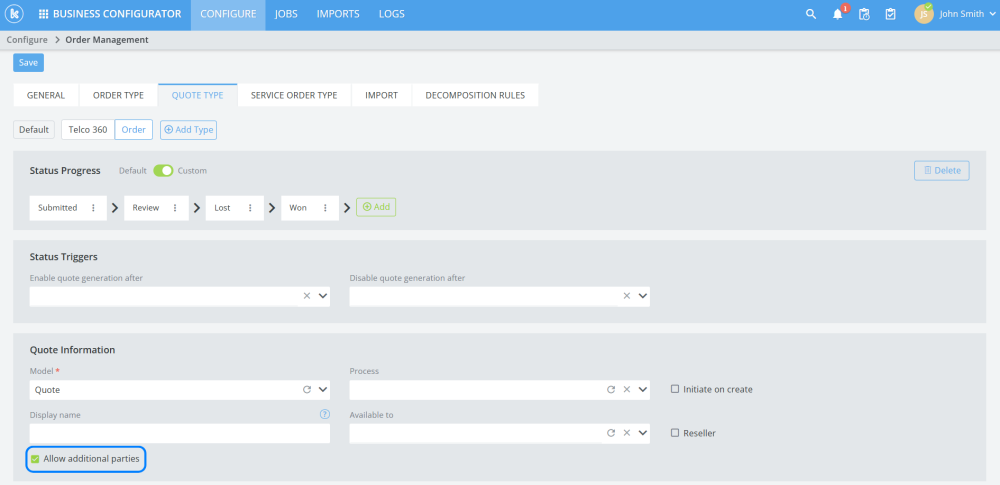This screenshot has width=1000, height=485.
Task: Clear the Available to field value
Action: click(626, 433)
